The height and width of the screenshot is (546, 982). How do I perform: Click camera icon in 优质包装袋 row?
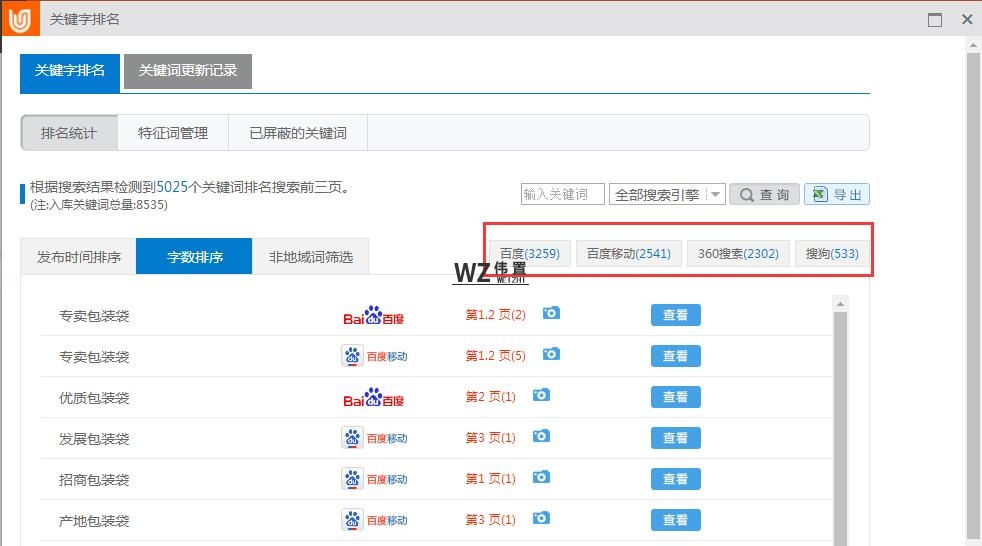(x=541, y=395)
